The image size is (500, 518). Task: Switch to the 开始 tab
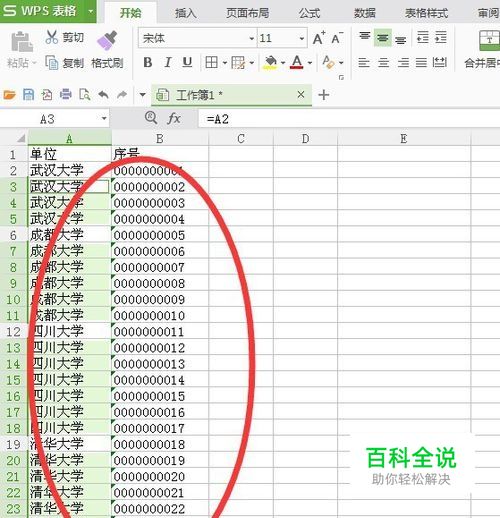tap(131, 13)
